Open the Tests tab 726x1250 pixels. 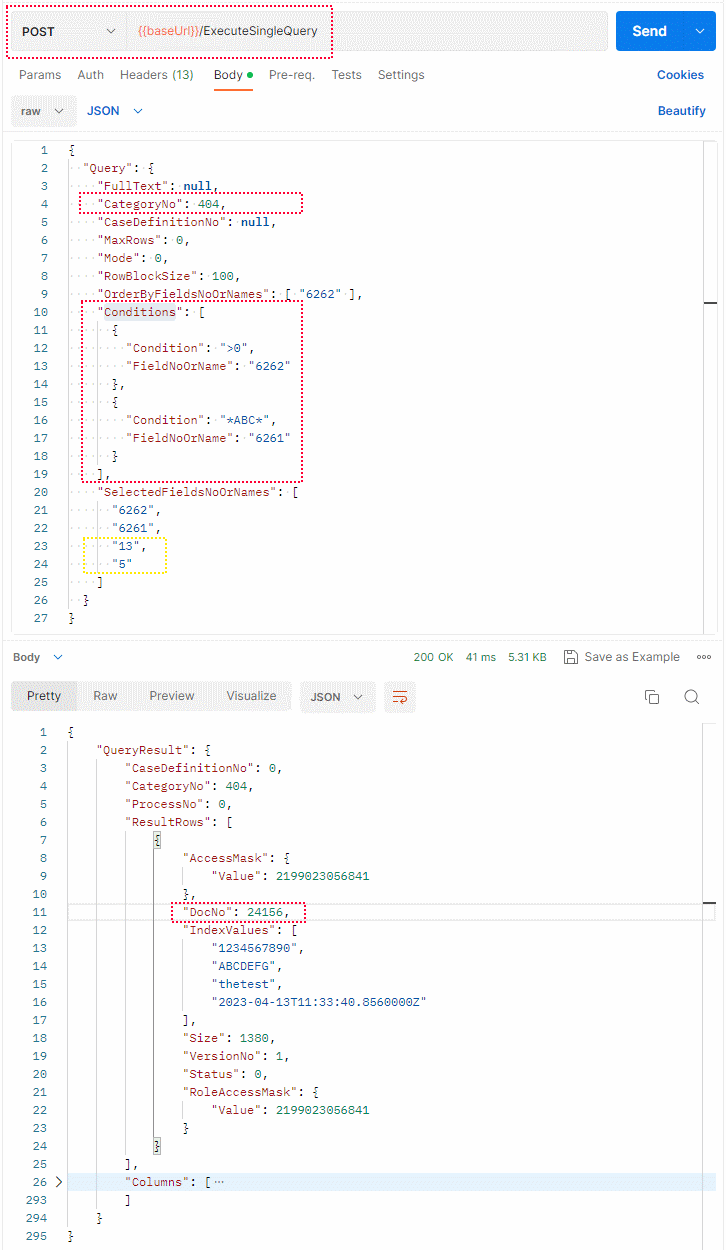(346, 74)
